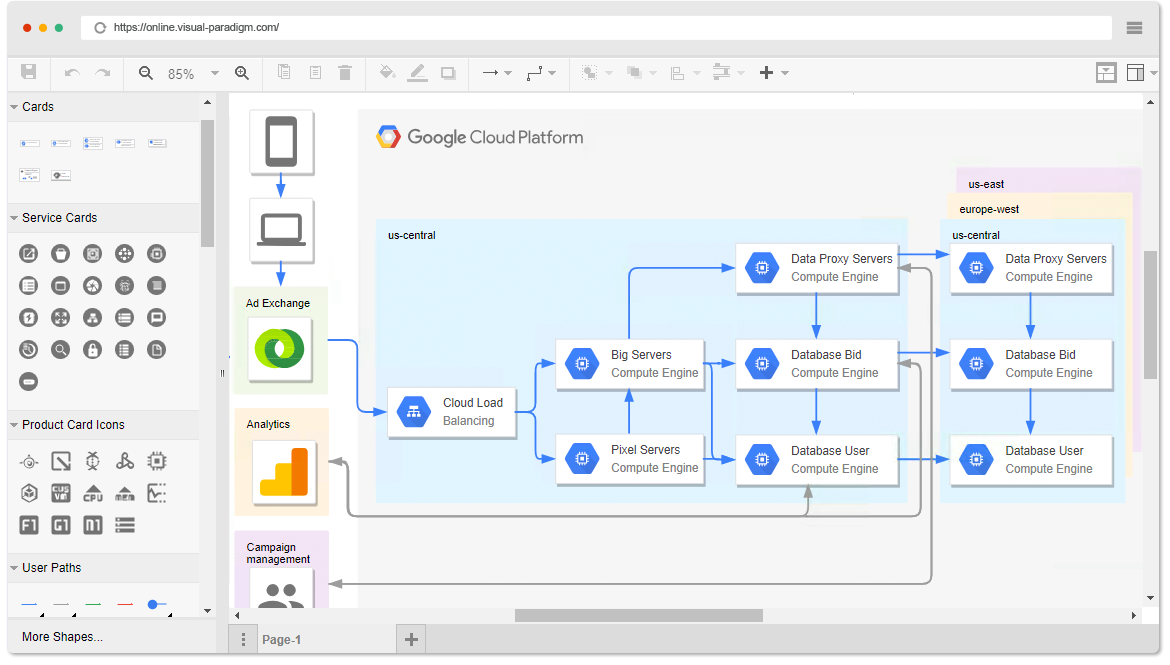
Task: Open the plus insert dropdown
Action: coord(774,73)
